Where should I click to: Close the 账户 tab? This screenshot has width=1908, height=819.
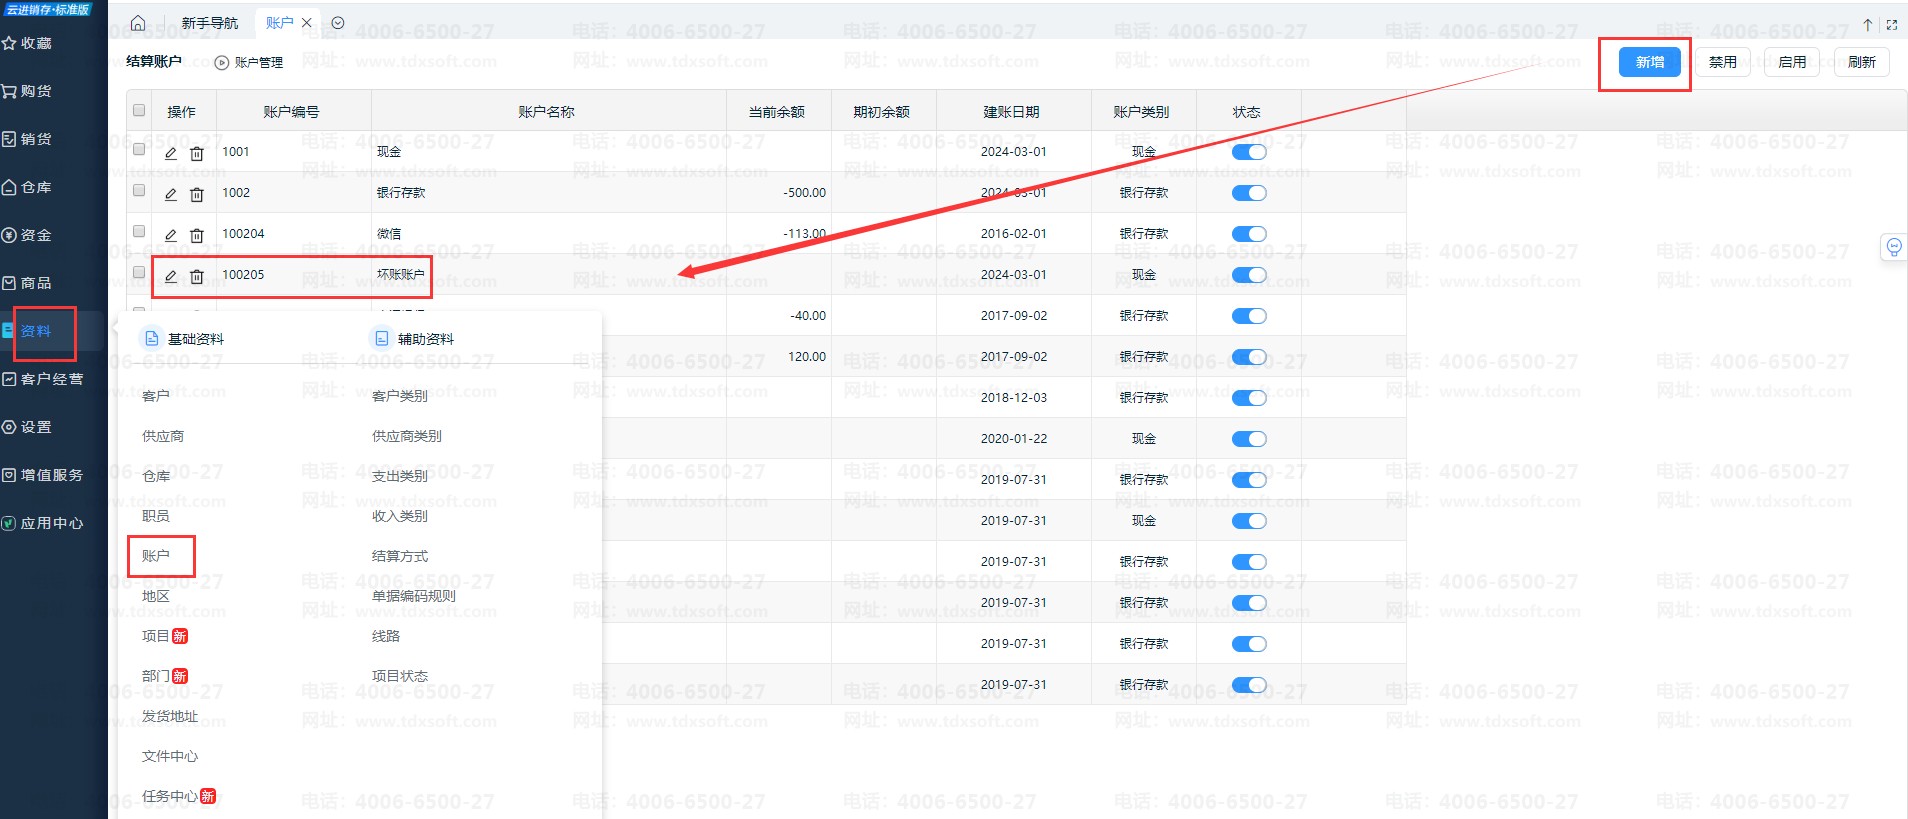click(x=307, y=23)
